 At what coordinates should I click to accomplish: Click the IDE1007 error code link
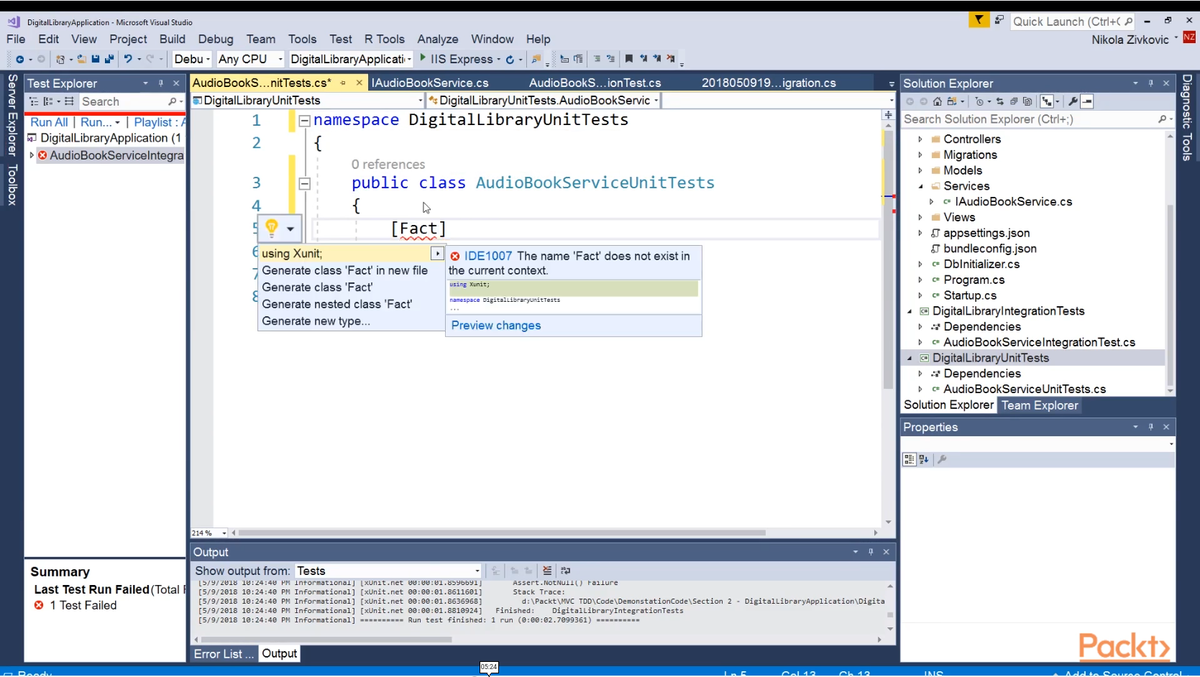pos(488,256)
